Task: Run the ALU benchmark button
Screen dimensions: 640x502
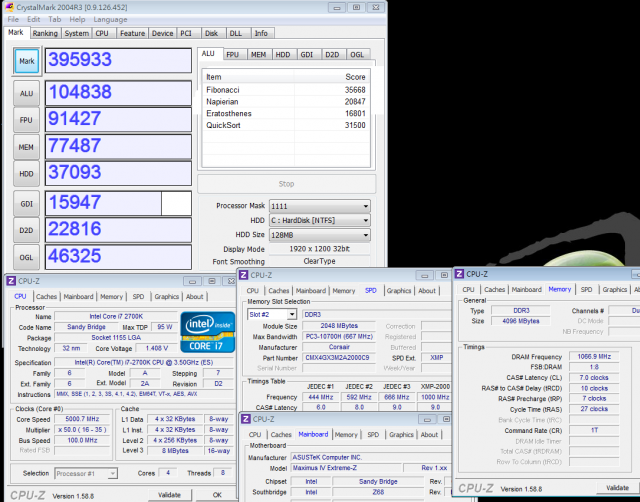Action: pyautogui.click(x=27, y=93)
